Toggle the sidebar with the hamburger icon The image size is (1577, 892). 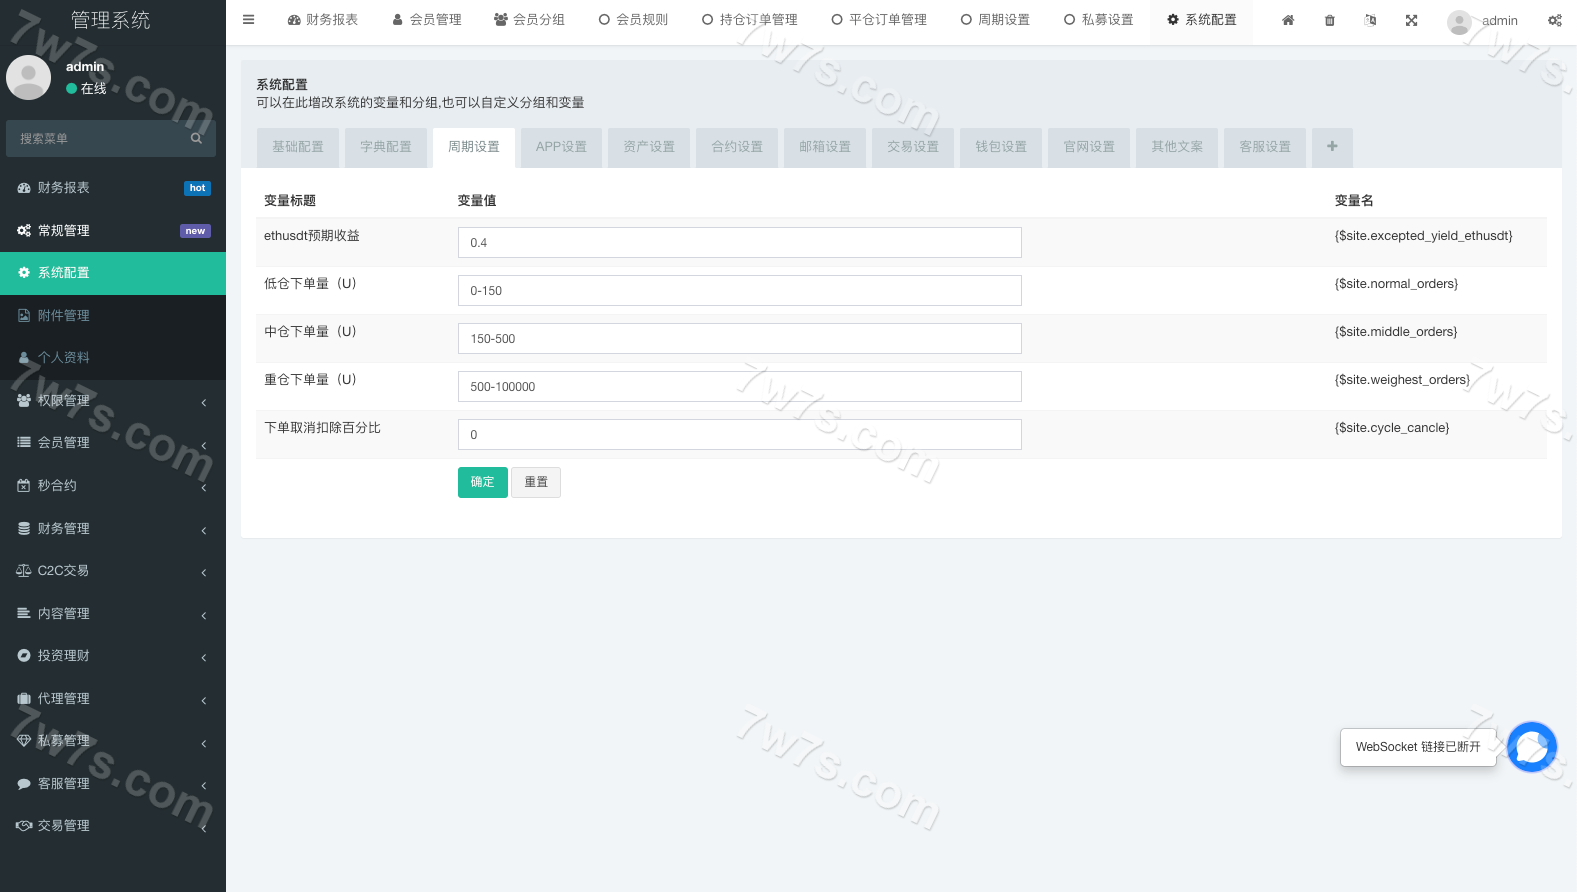click(248, 20)
